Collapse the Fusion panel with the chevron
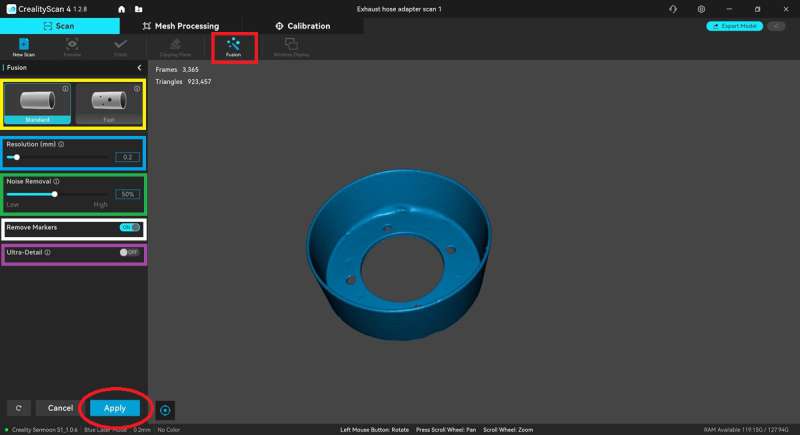 tap(139, 68)
